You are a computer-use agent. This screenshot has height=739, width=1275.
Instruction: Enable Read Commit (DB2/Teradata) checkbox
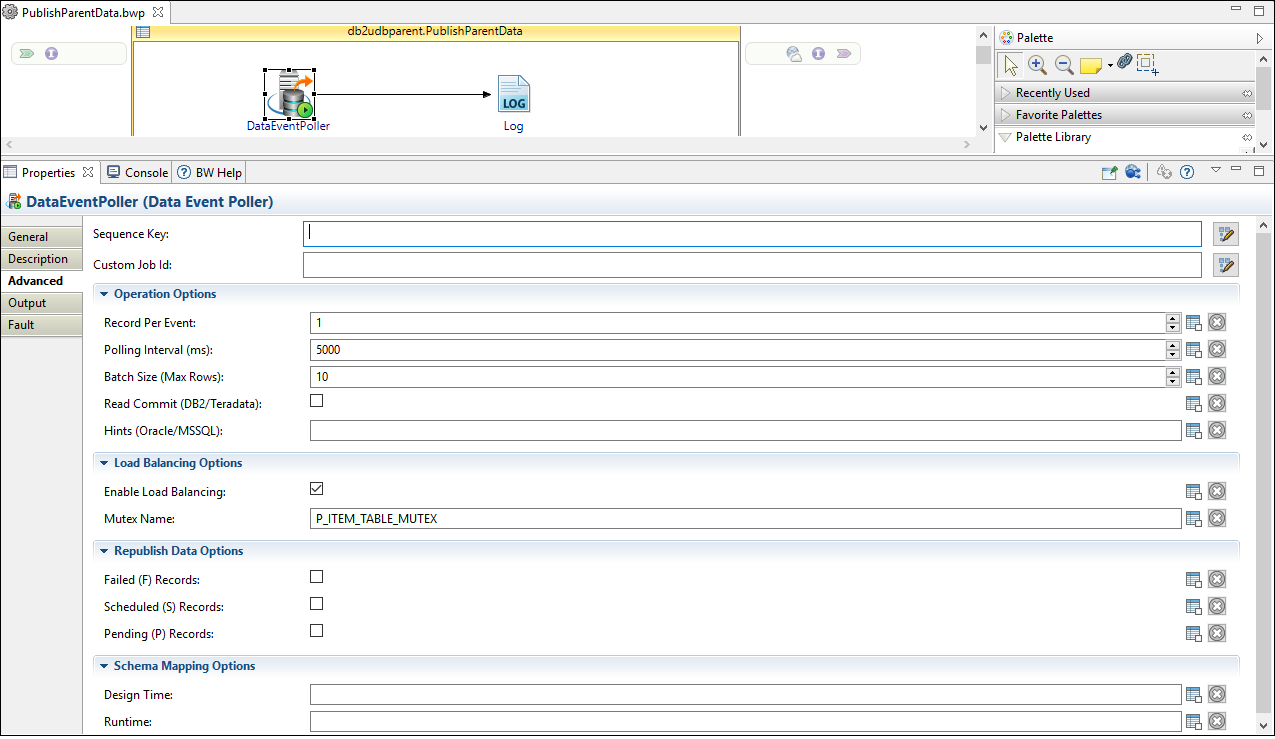[317, 400]
